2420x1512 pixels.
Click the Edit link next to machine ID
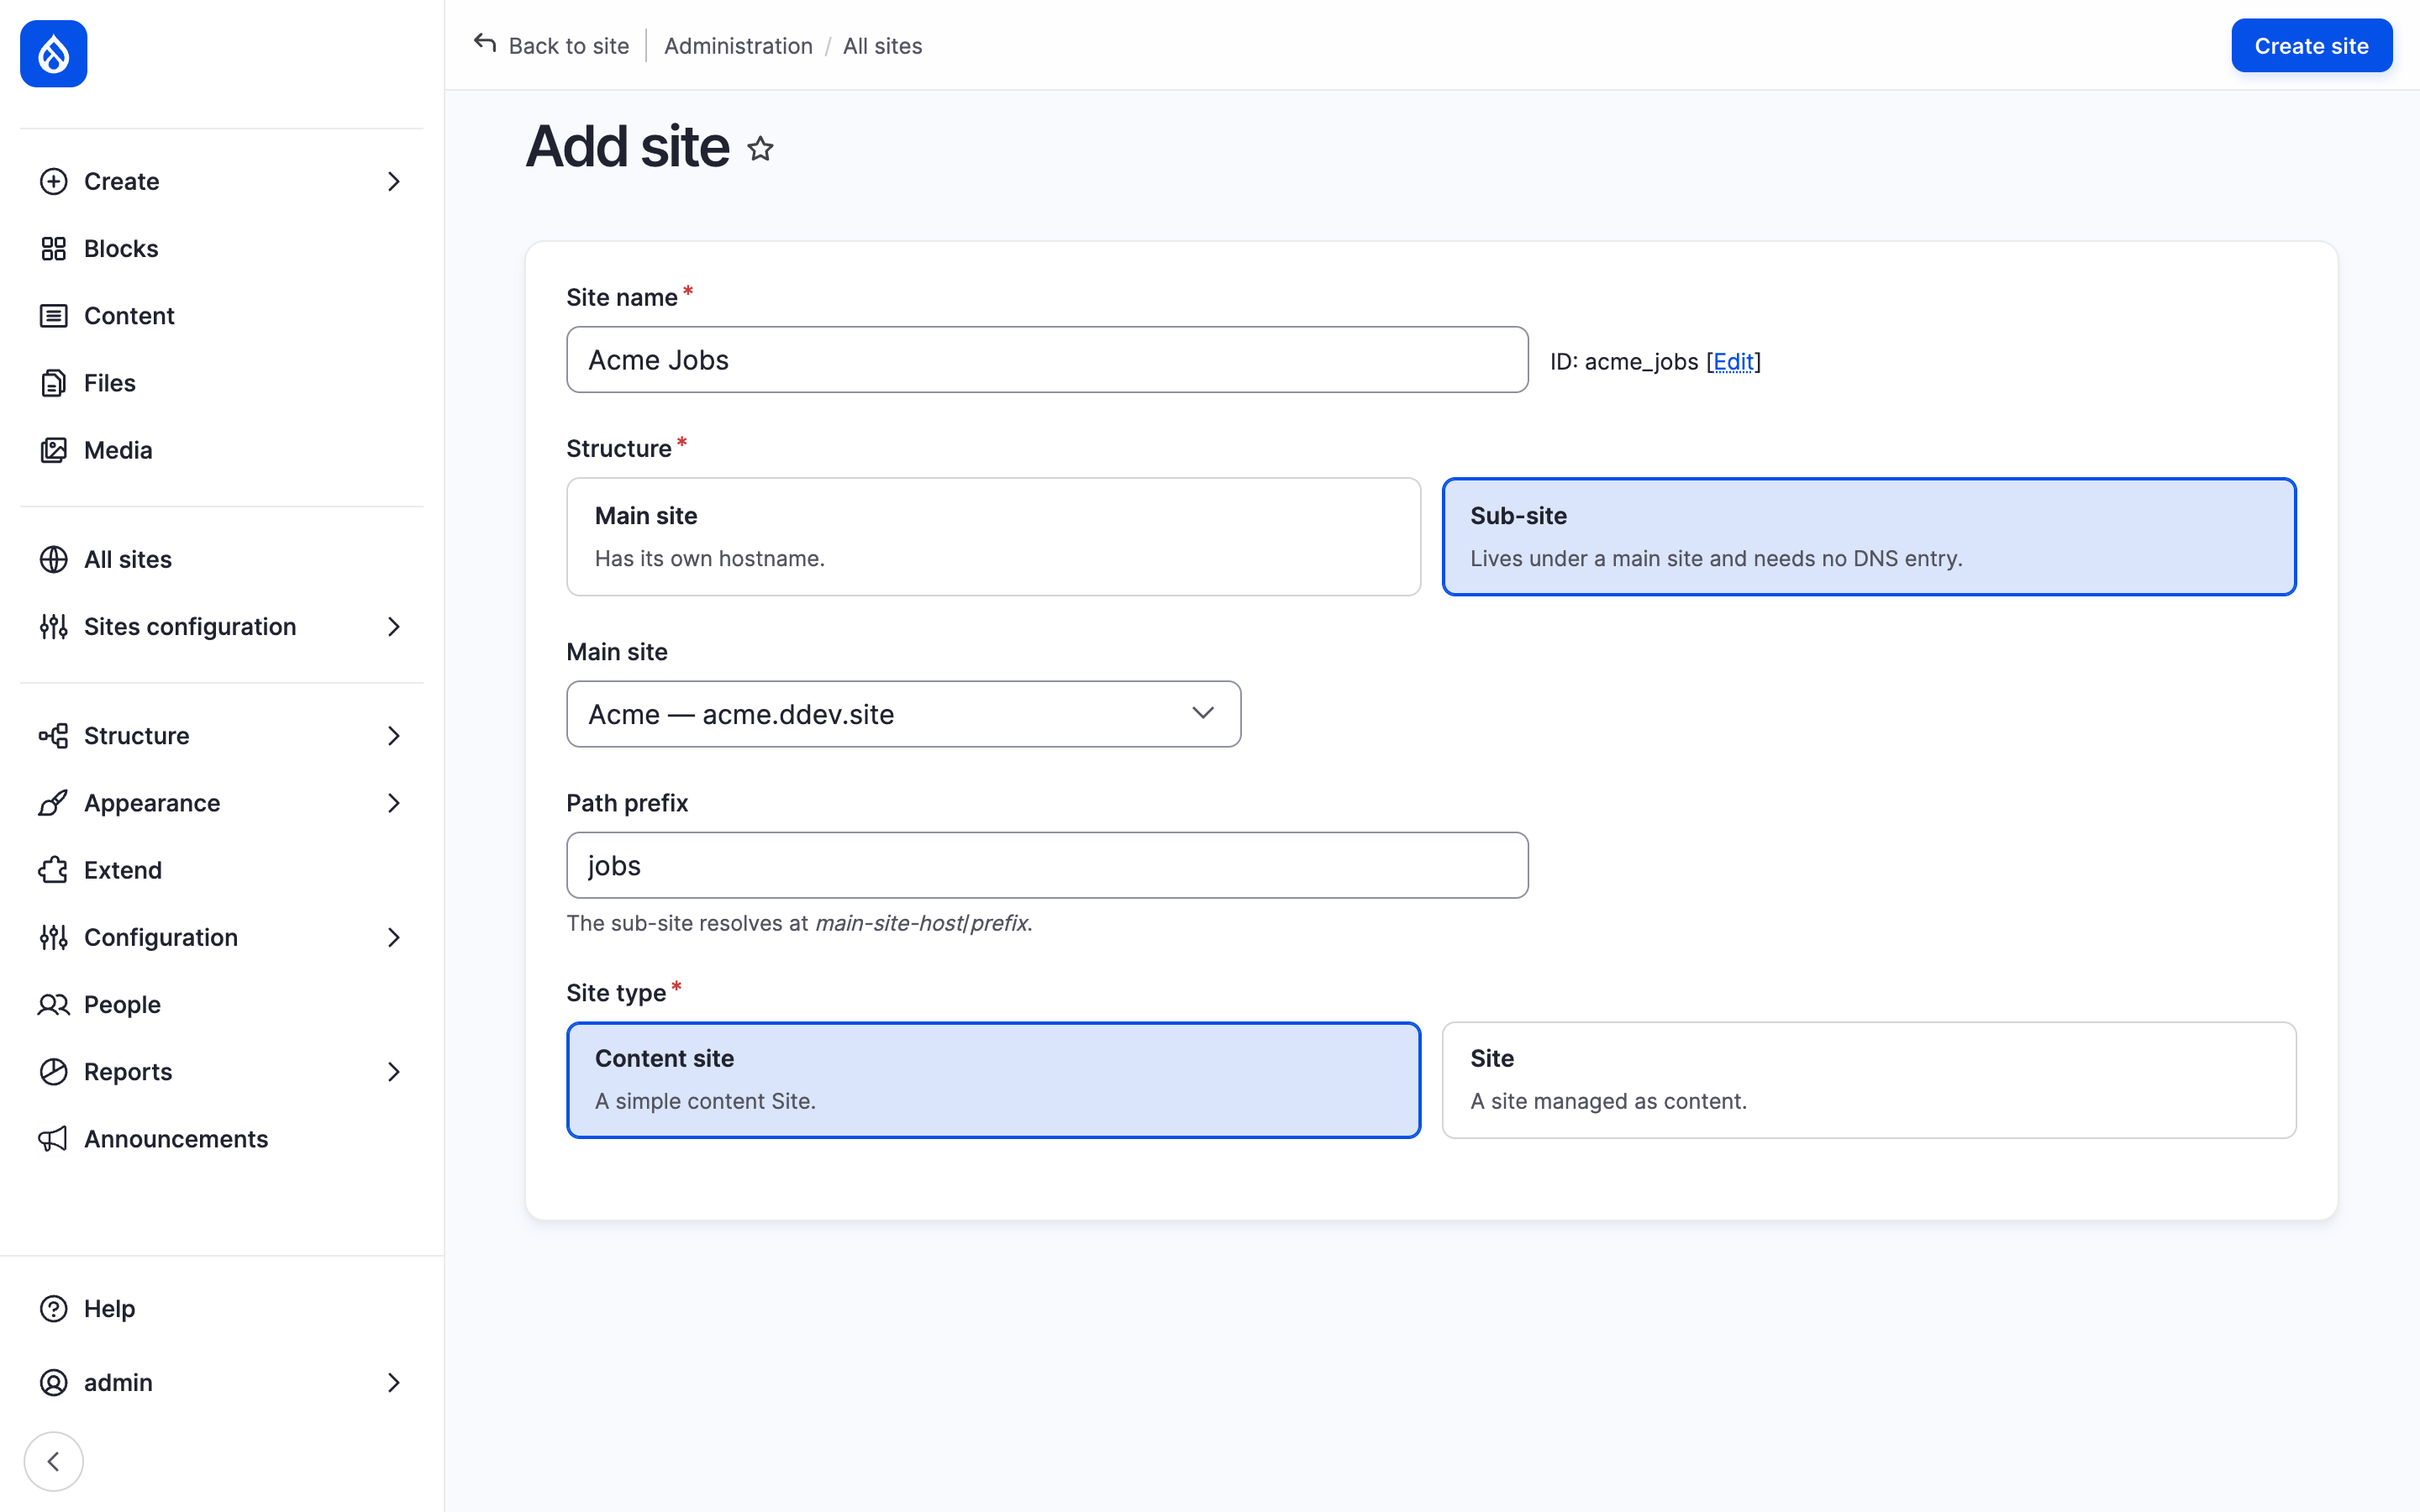1733,361
